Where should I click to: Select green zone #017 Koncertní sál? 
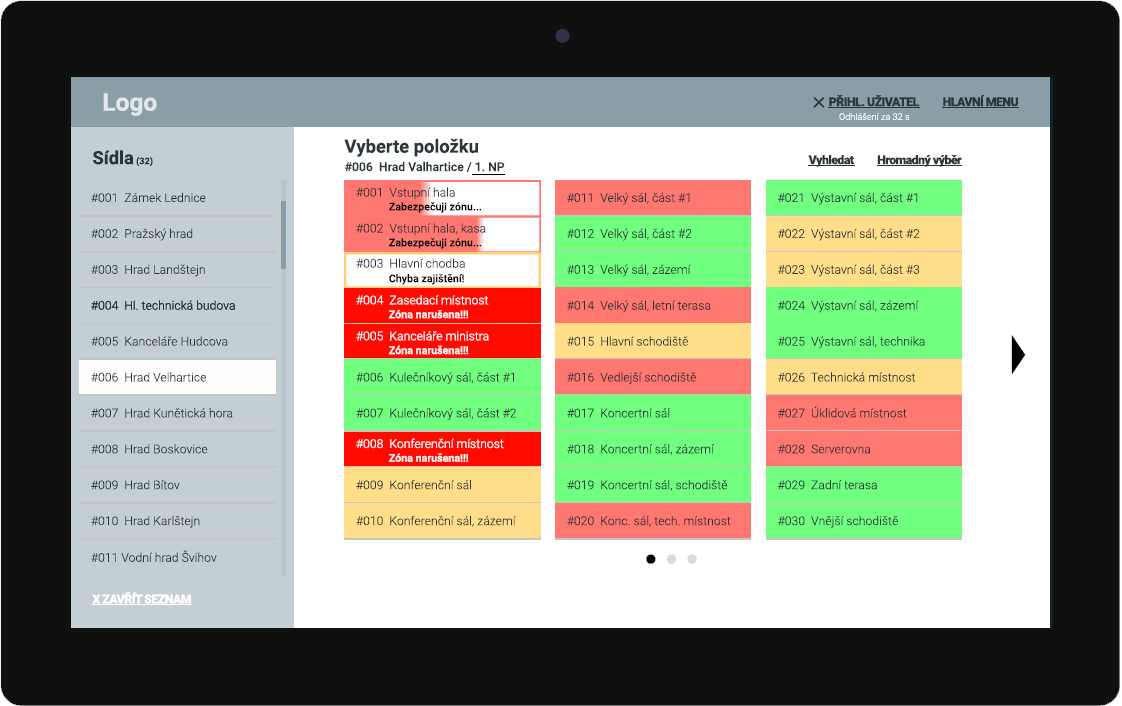click(652, 413)
